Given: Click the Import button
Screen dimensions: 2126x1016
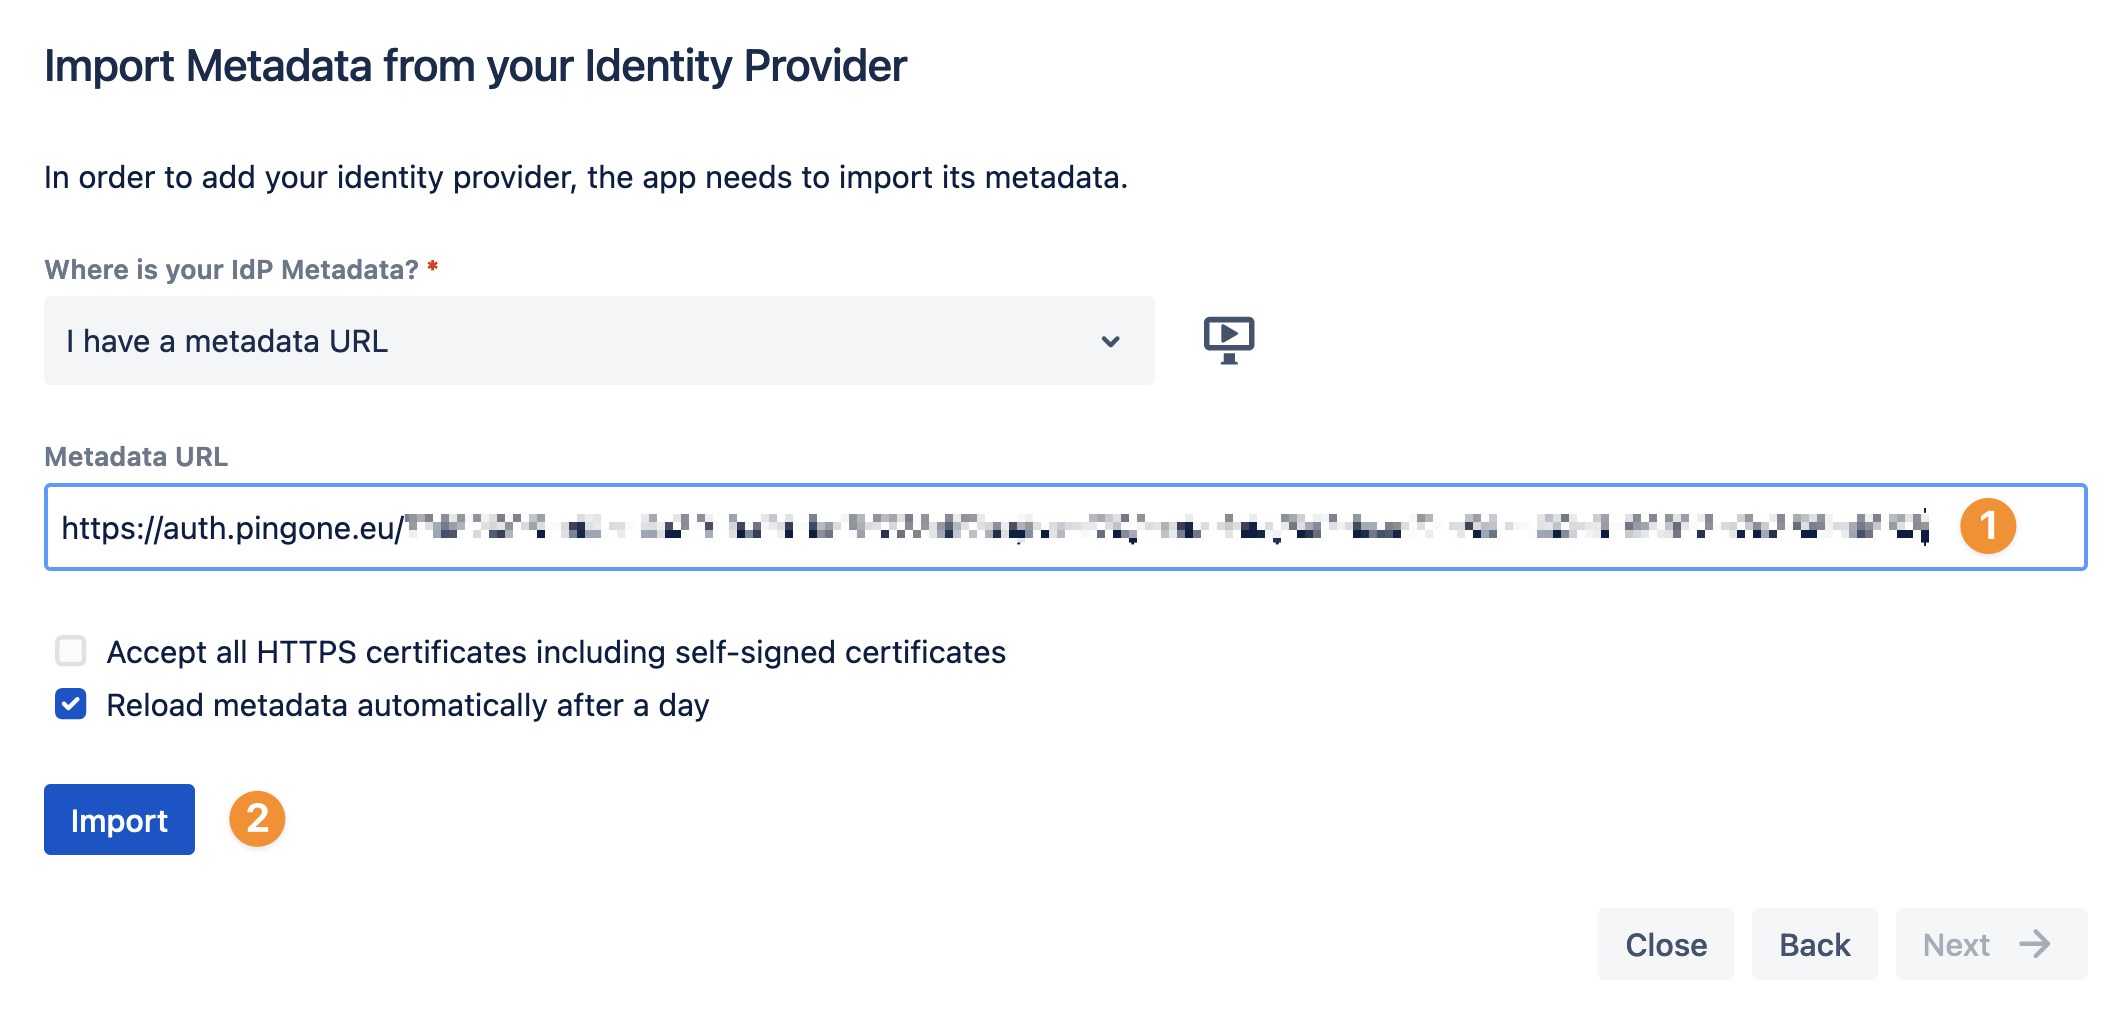Looking at the screenshot, I should (x=119, y=819).
